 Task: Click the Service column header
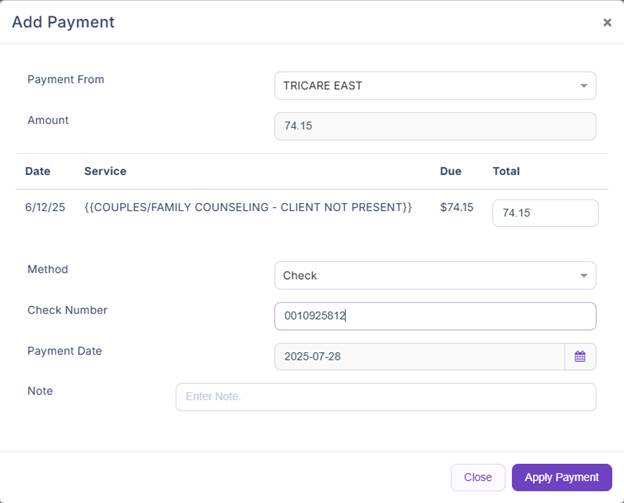click(105, 171)
